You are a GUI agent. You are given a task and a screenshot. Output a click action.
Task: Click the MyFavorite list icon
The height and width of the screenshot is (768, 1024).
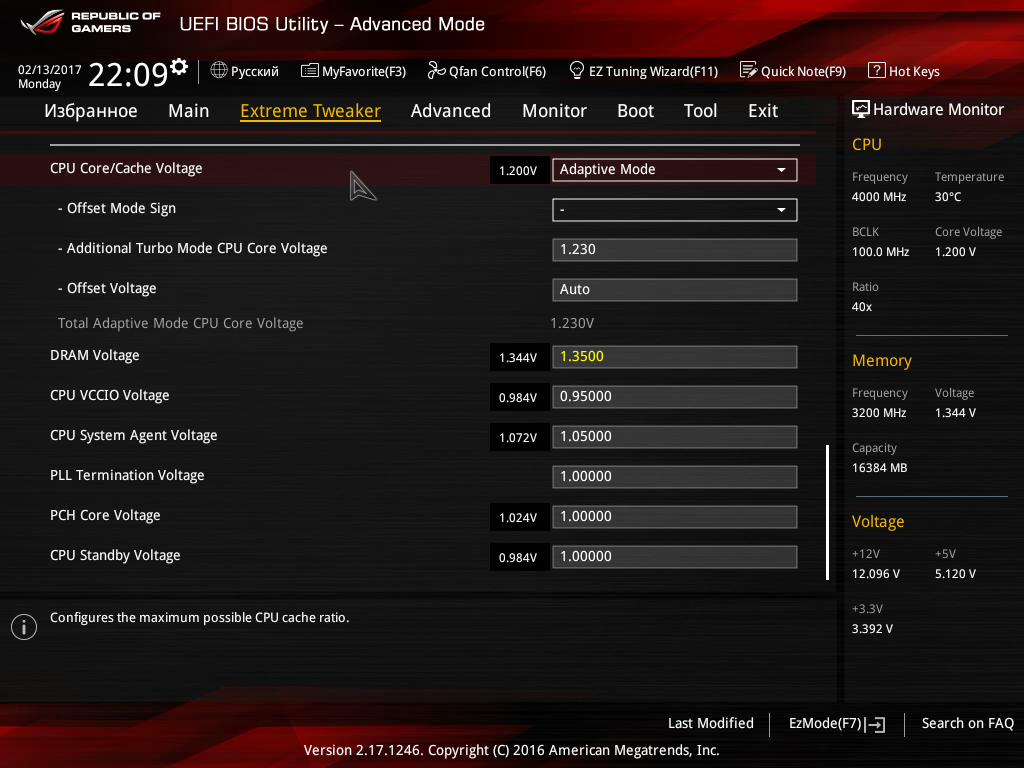point(310,71)
